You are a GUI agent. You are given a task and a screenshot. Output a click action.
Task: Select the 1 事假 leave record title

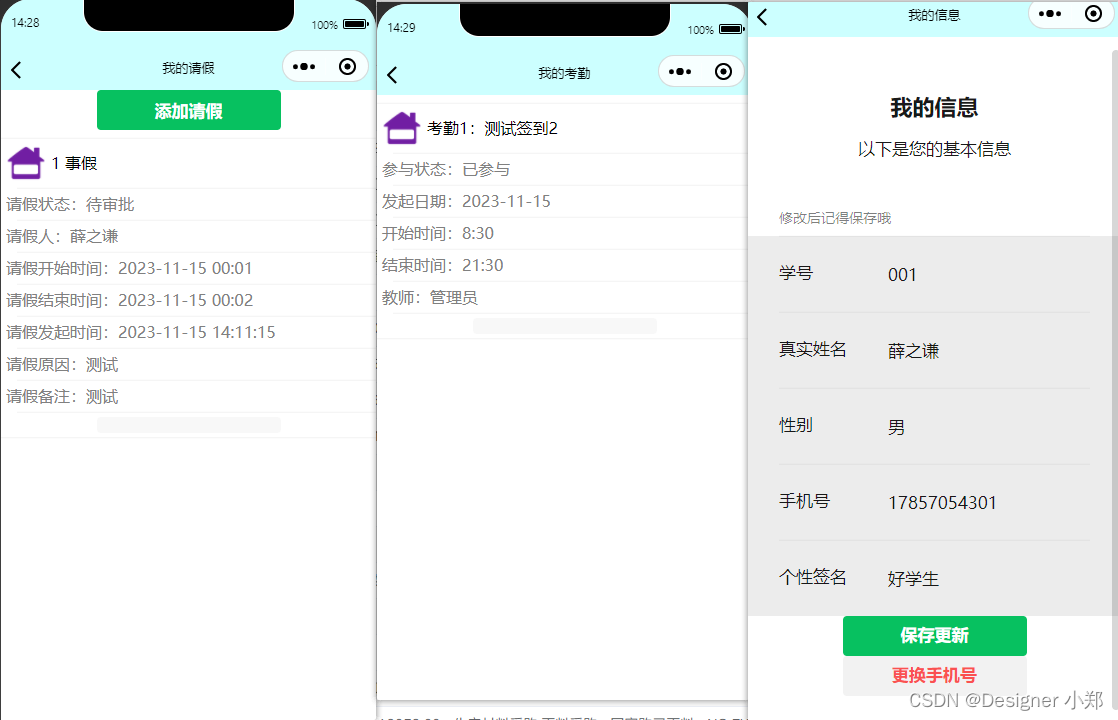click(74, 163)
